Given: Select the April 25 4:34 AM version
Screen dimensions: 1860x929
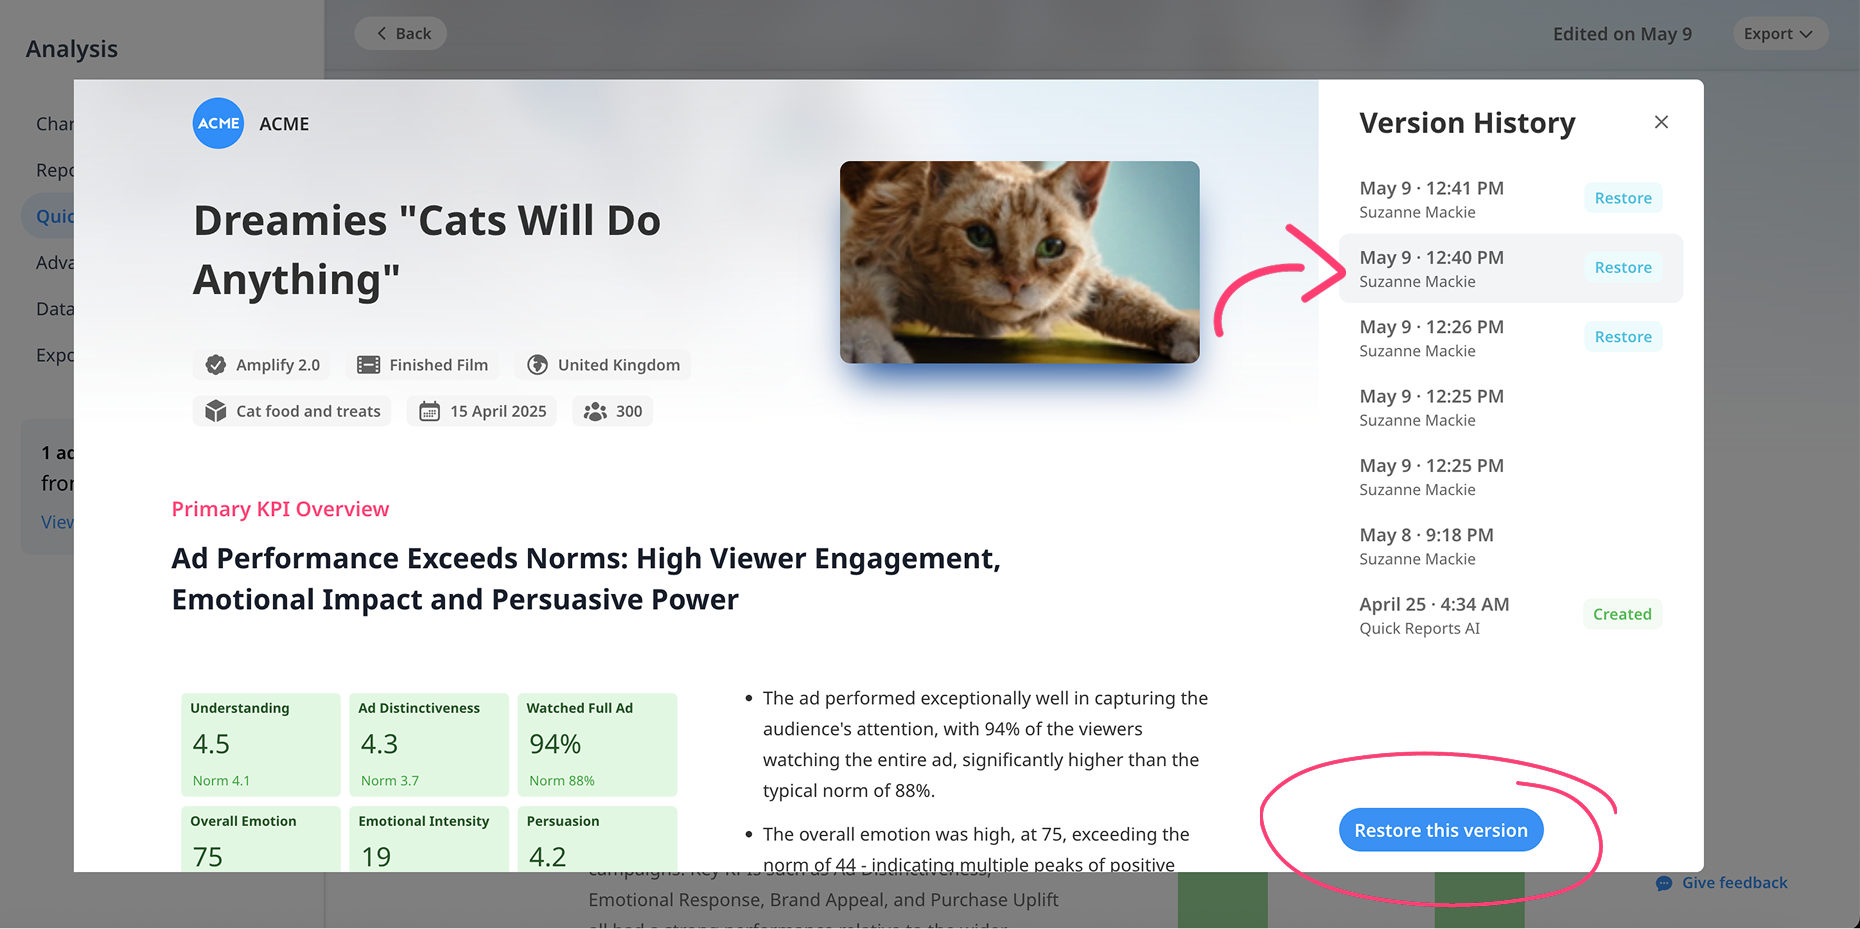Looking at the screenshot, I should 1510,615.
